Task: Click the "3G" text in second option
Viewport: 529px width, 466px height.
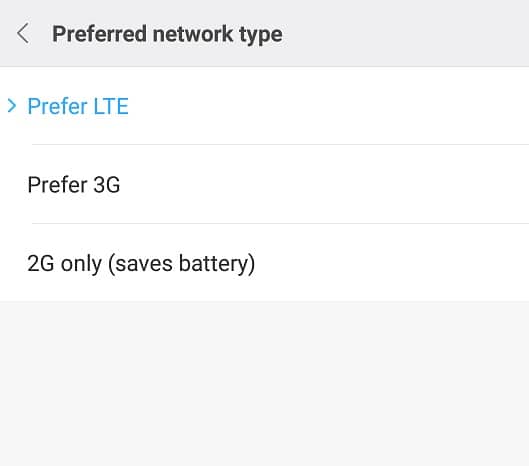Action: pyautogui.click(x=107, y=185)
